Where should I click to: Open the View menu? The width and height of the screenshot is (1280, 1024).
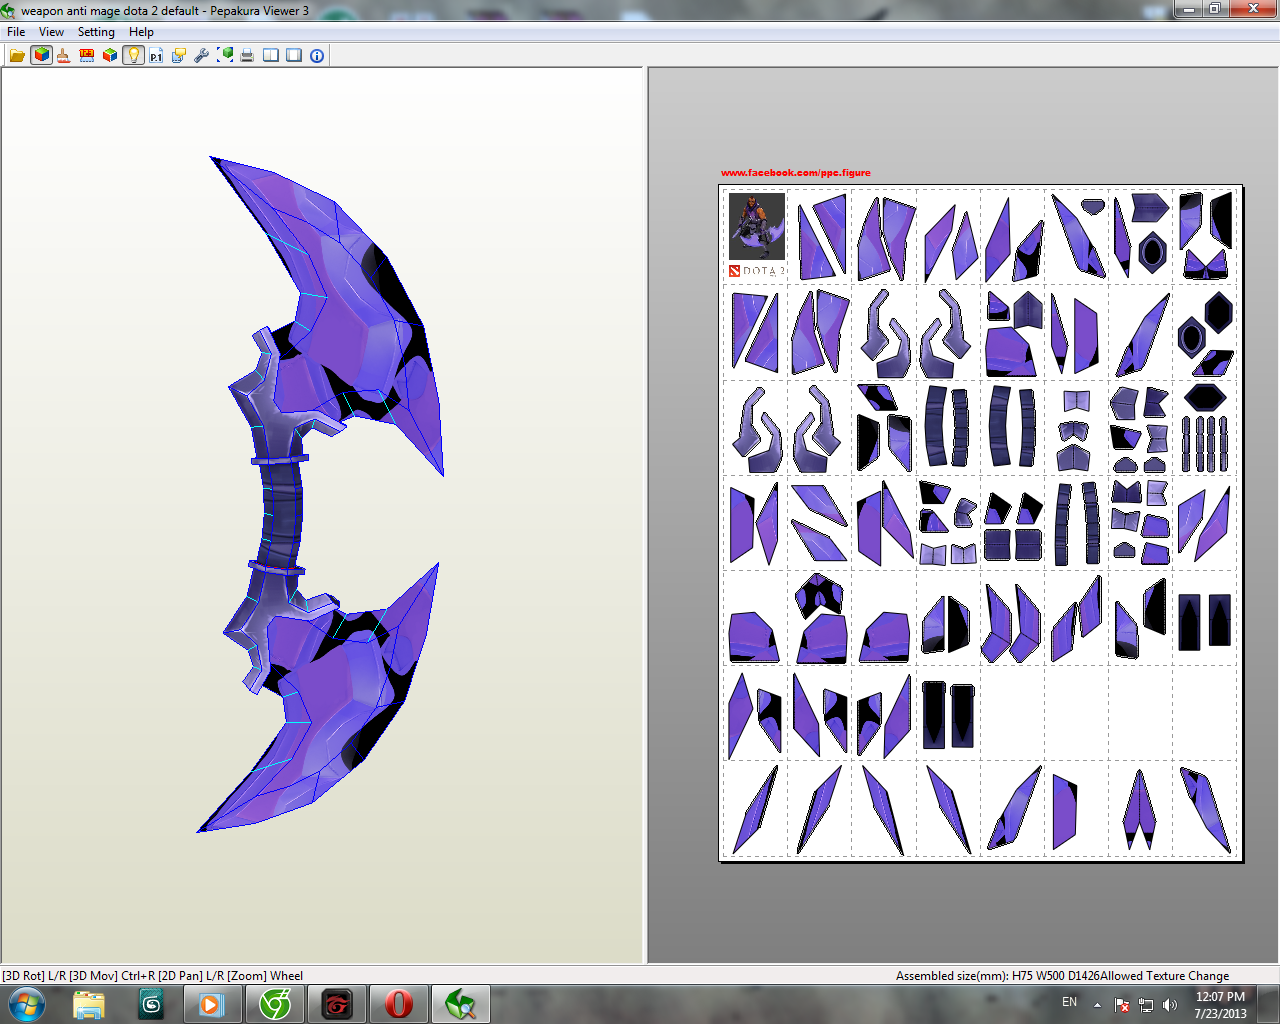pyautogui.click(x=51, y=32)
